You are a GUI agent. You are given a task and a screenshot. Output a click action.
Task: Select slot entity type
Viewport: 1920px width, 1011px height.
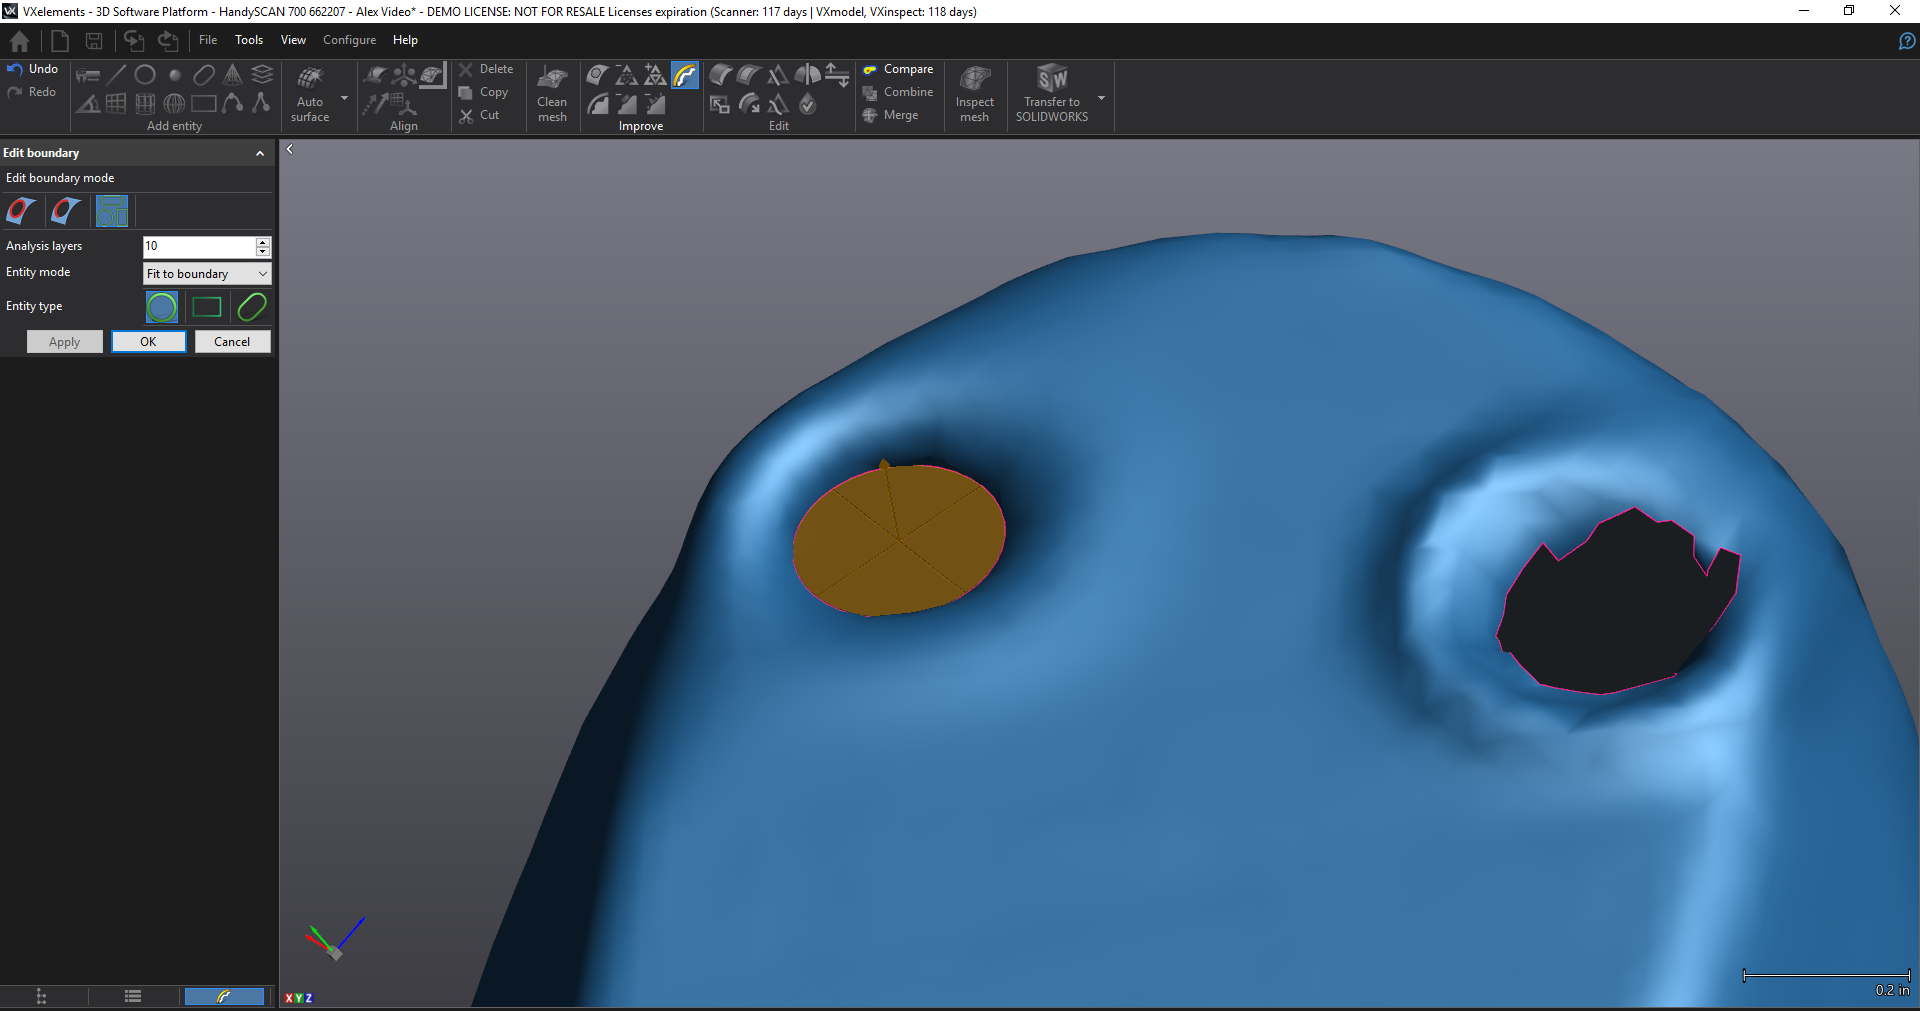click(x=252, y=307)
